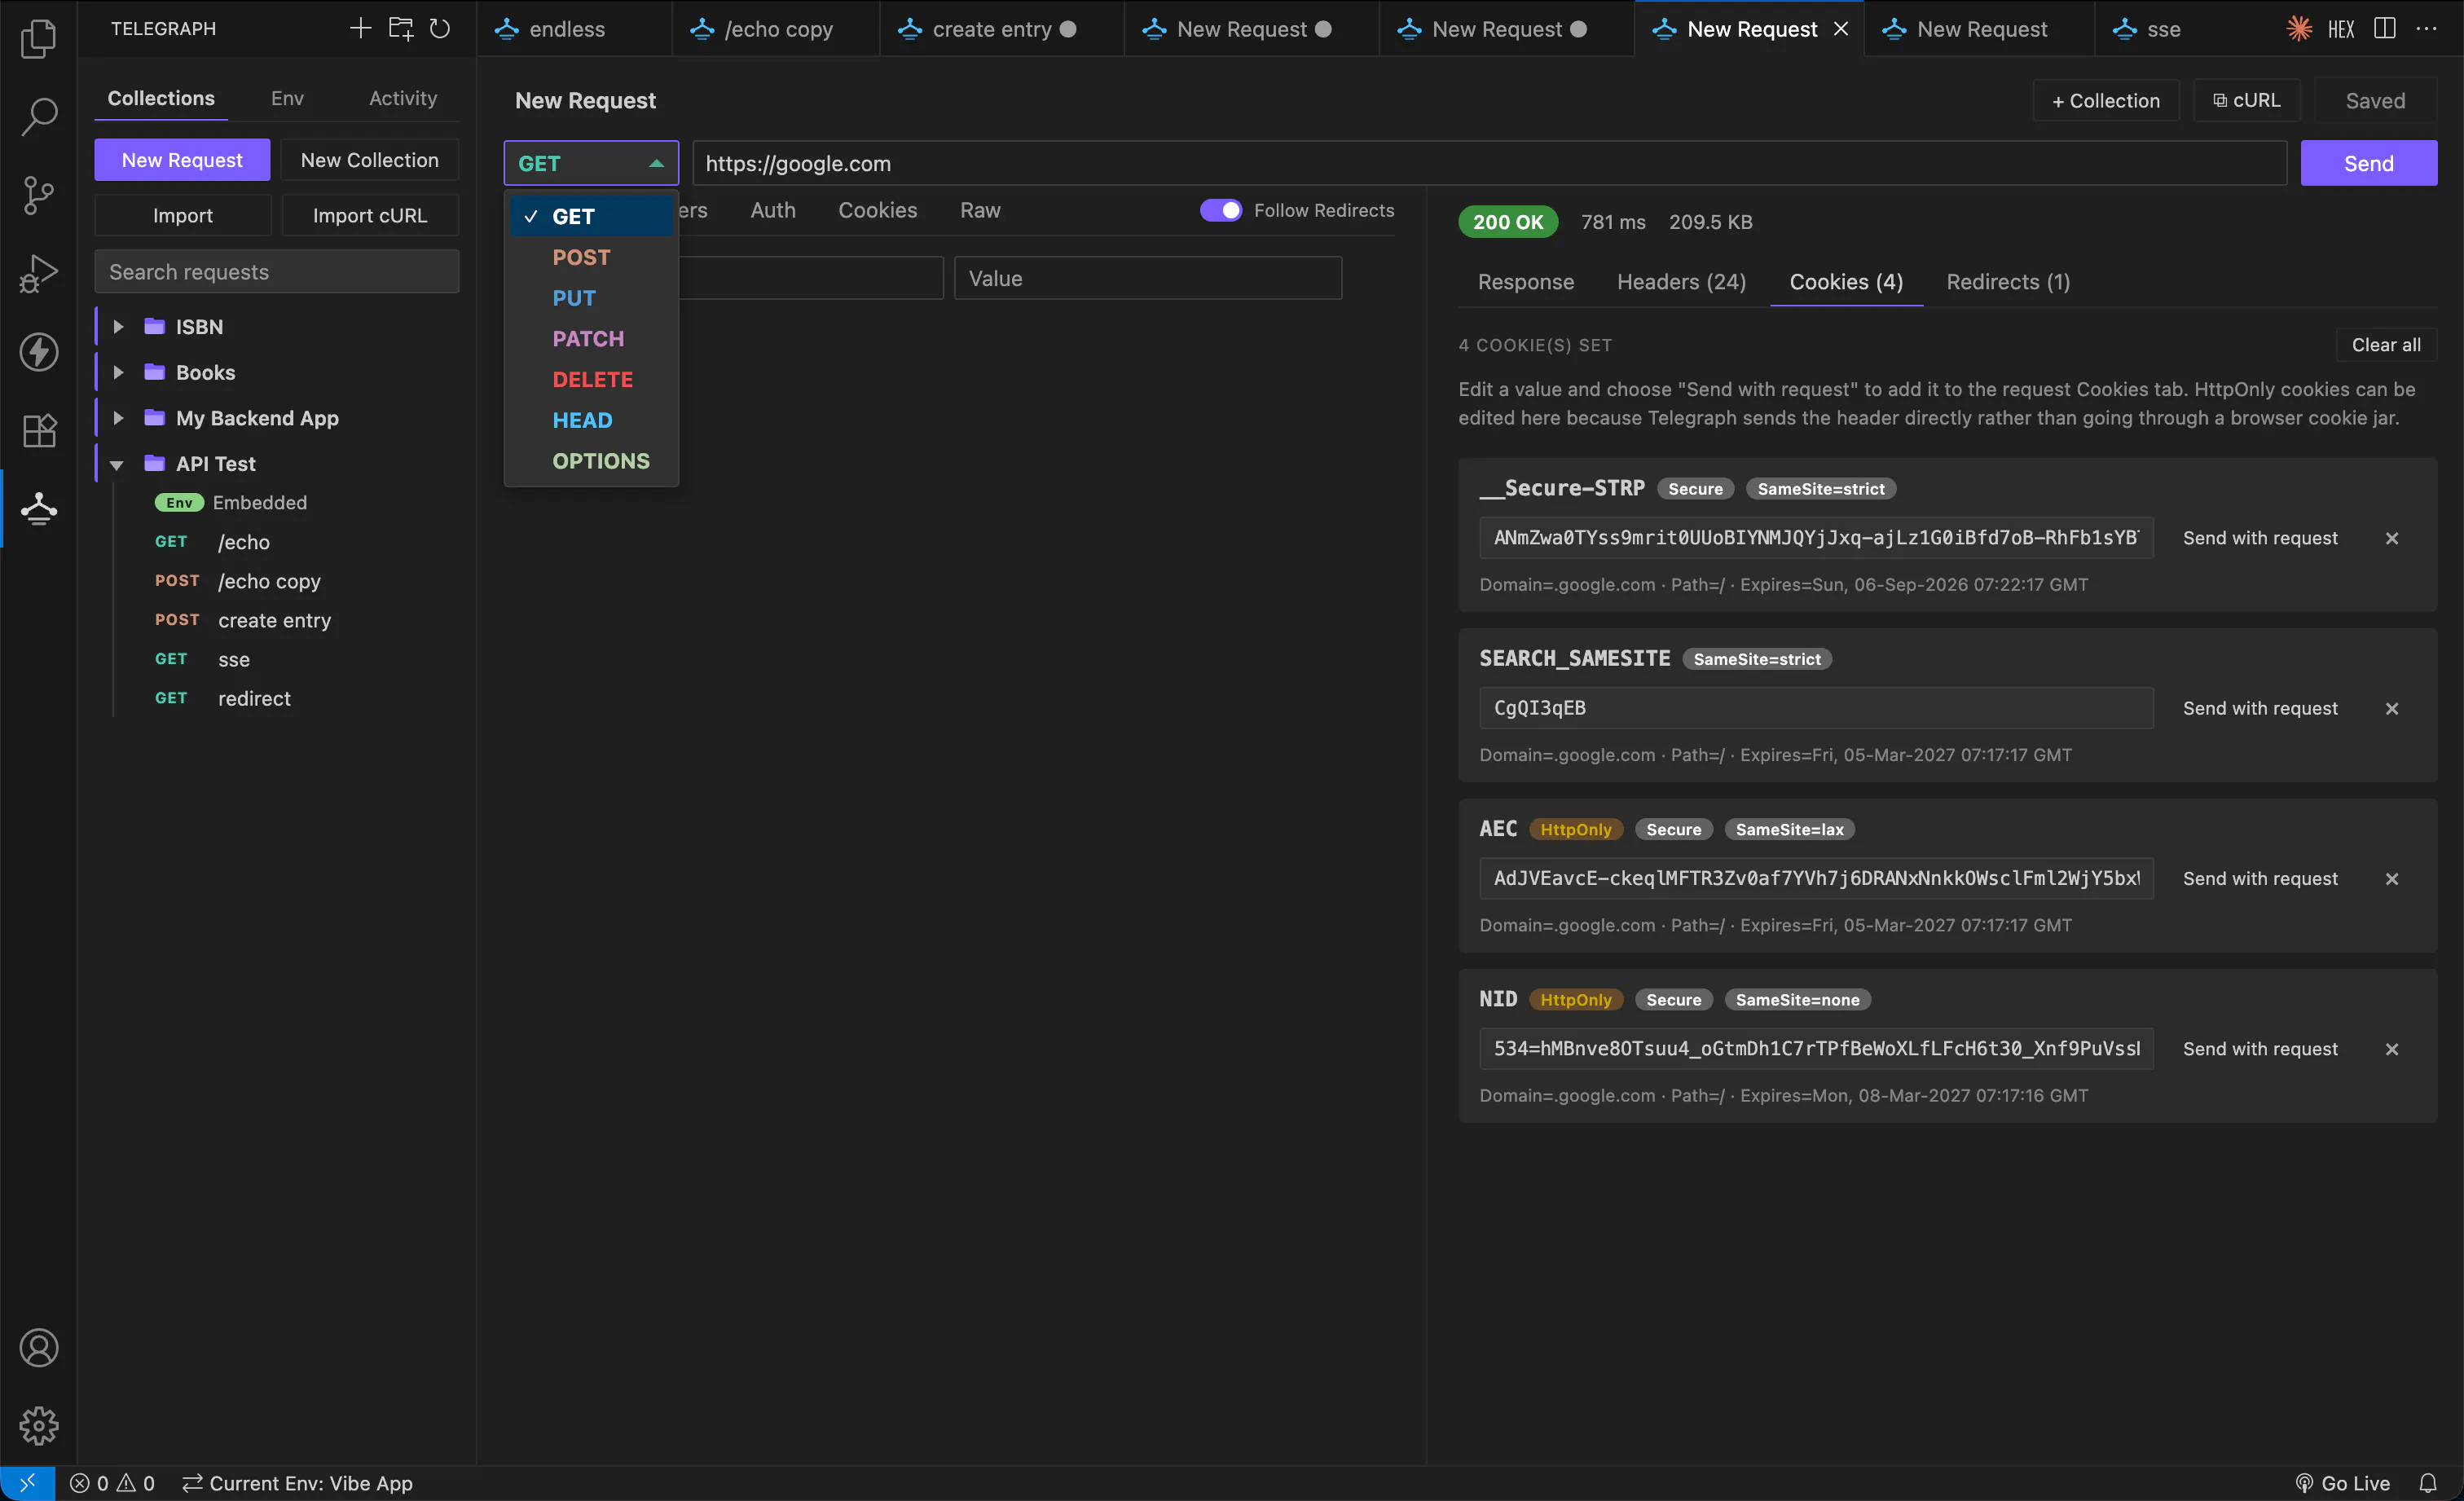The image size is (2464, 1501).
Task: Click the SEARCH_SAMESITE cookie value field
Action: [x=1815, y=708]
